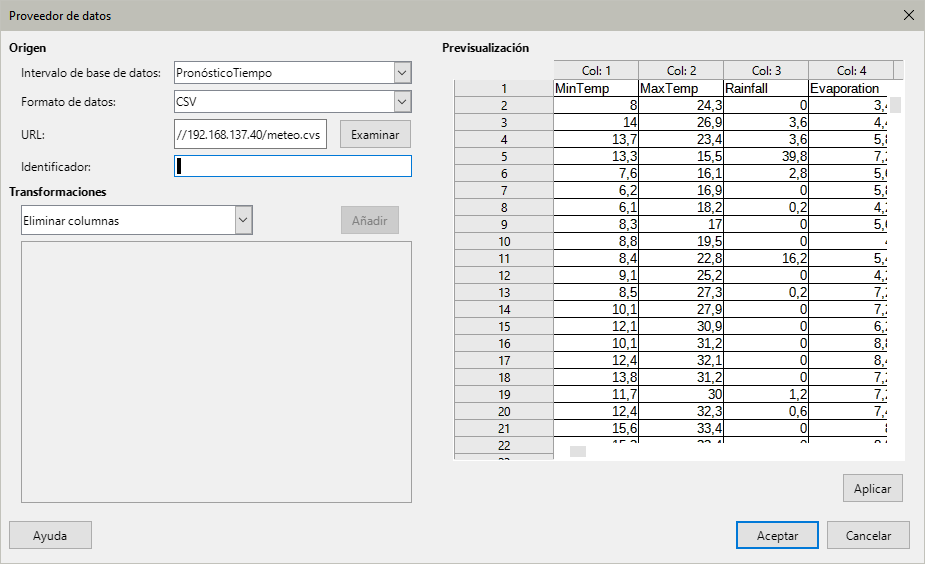Open Ayuda help button
Viewport: 925px width, 564px height.
pyautogui.click(x=50, y=535)
